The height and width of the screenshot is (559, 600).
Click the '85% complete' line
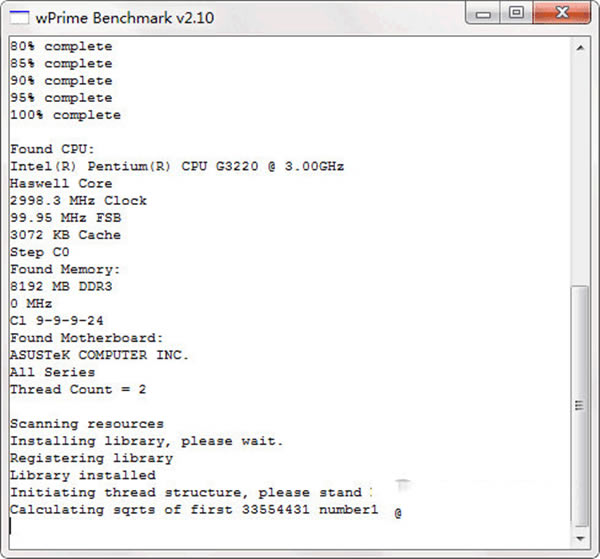coord(61,64)
